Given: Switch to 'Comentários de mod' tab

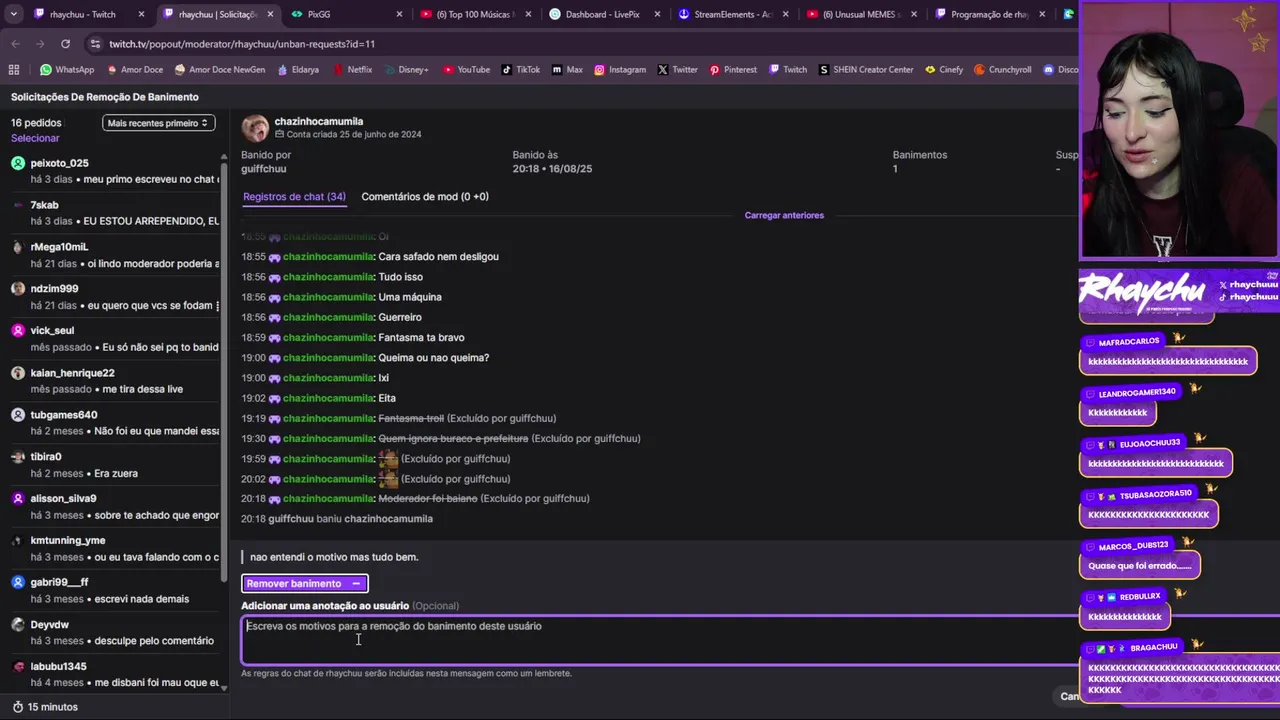Looking at the screenshot, I should click(x=425, y=197).
